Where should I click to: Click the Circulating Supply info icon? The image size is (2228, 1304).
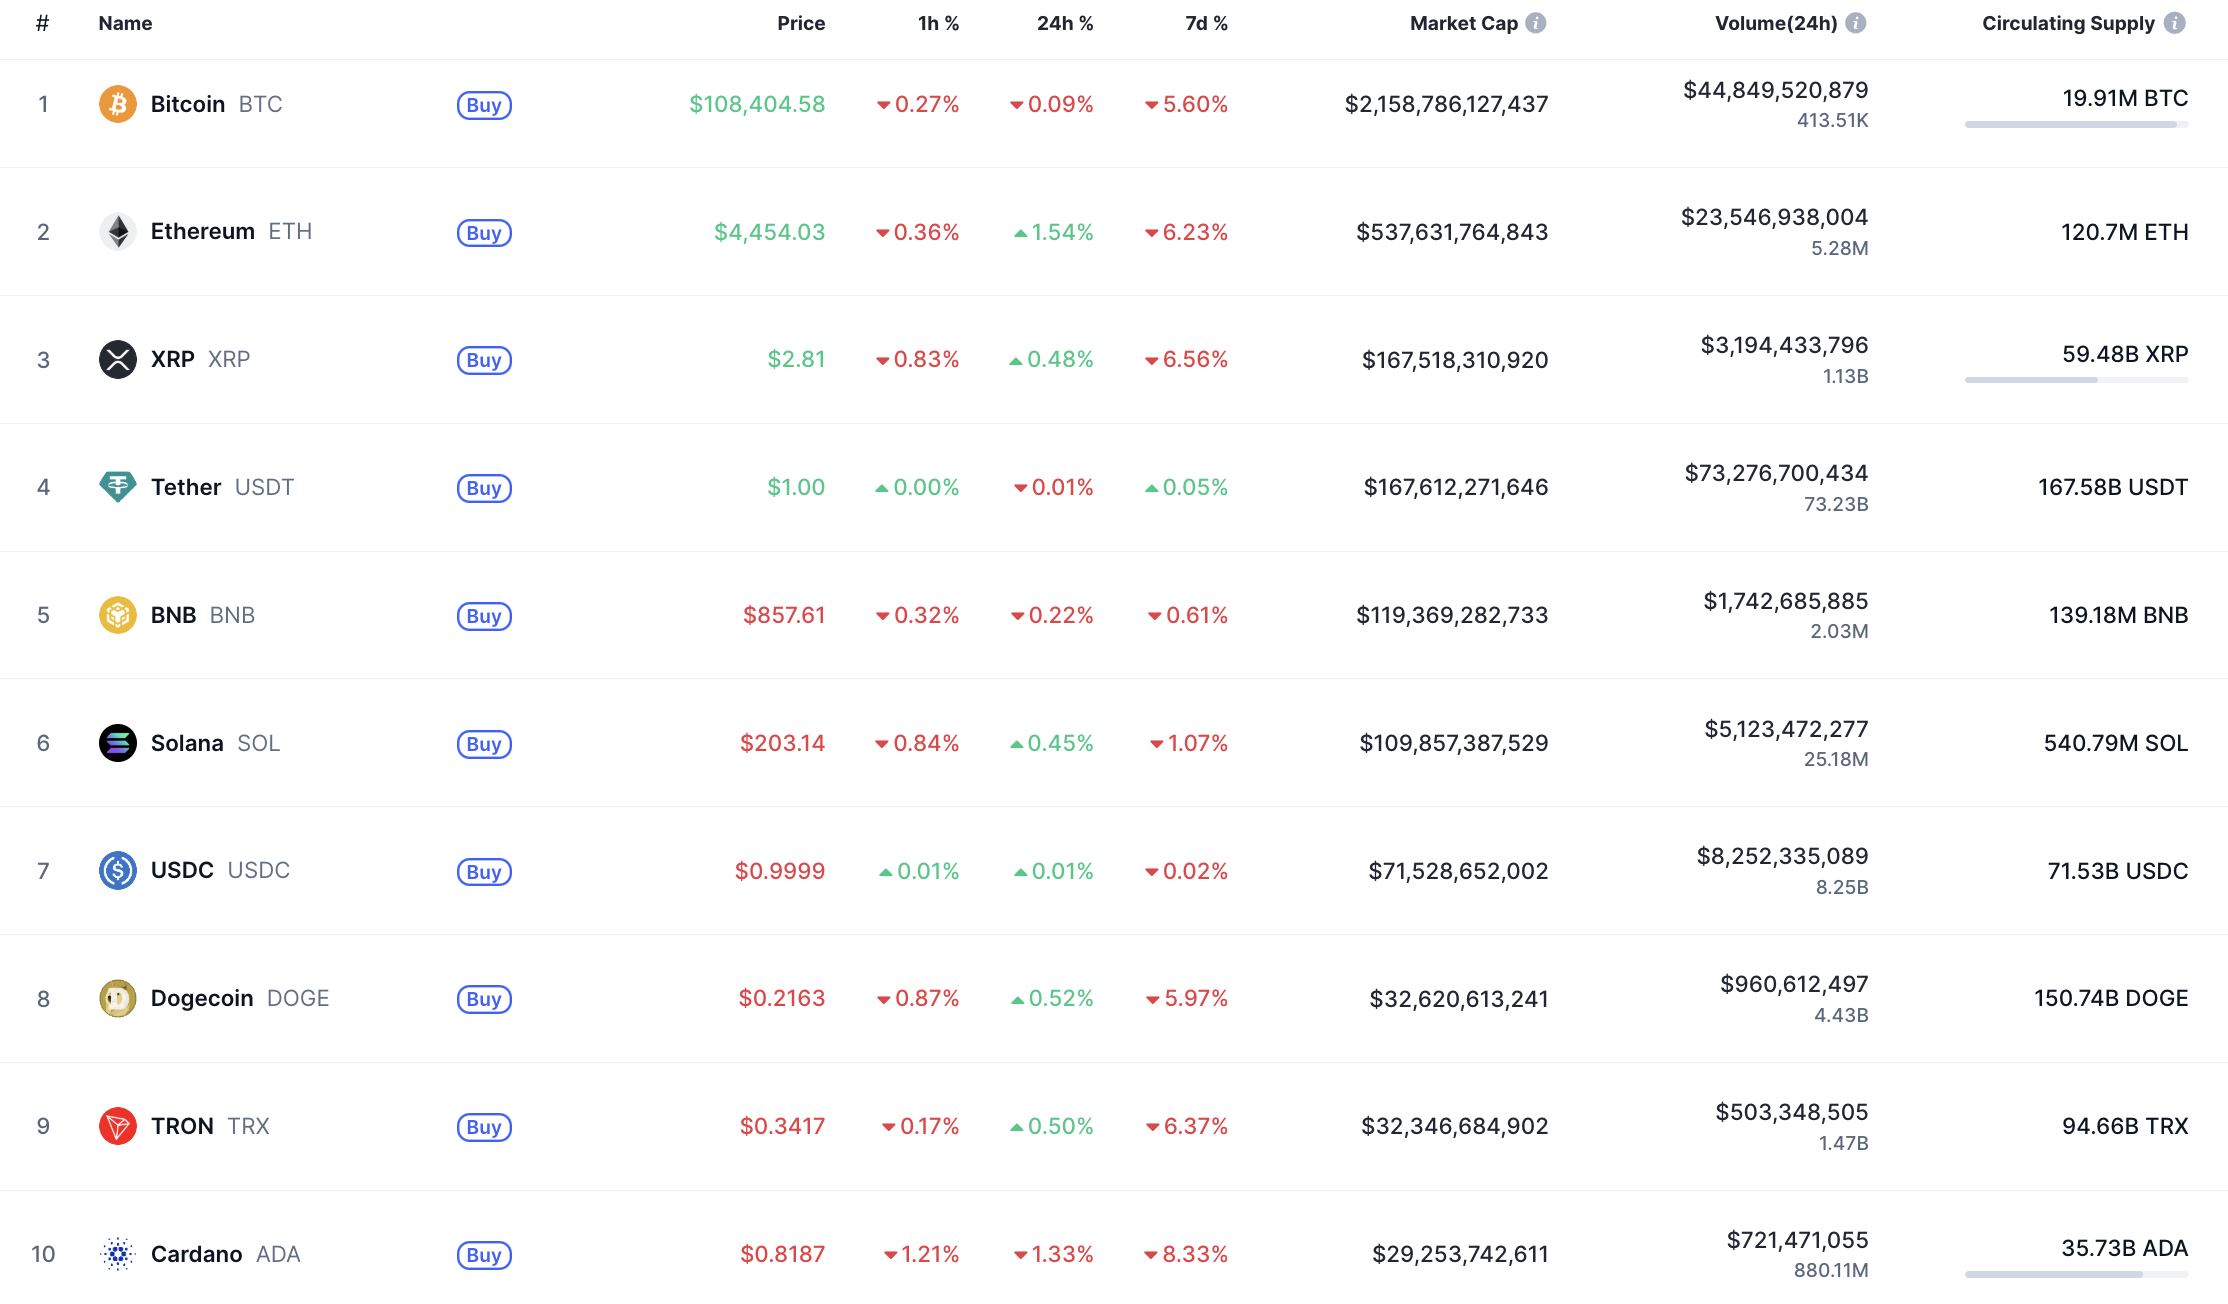[2175, 23]
